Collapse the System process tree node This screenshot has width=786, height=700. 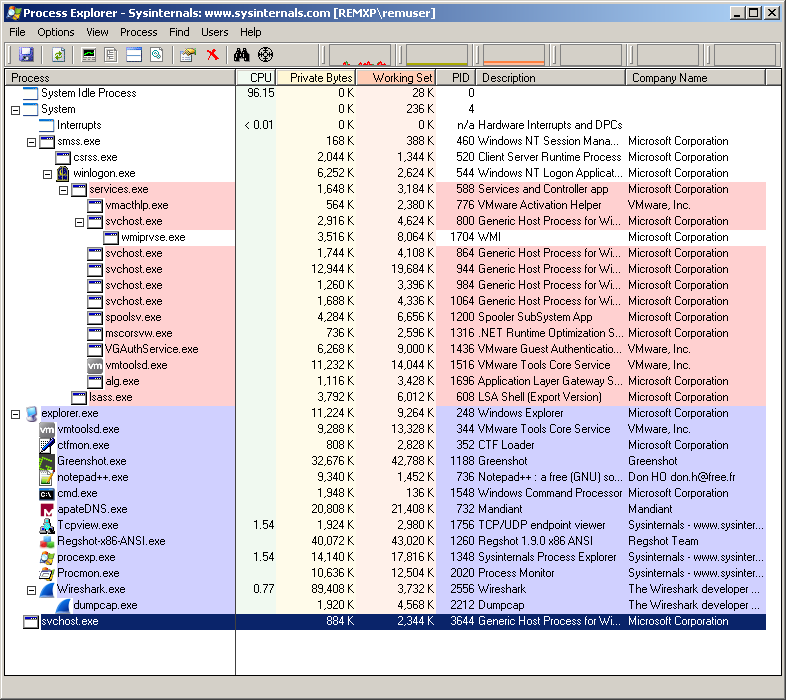16,110
